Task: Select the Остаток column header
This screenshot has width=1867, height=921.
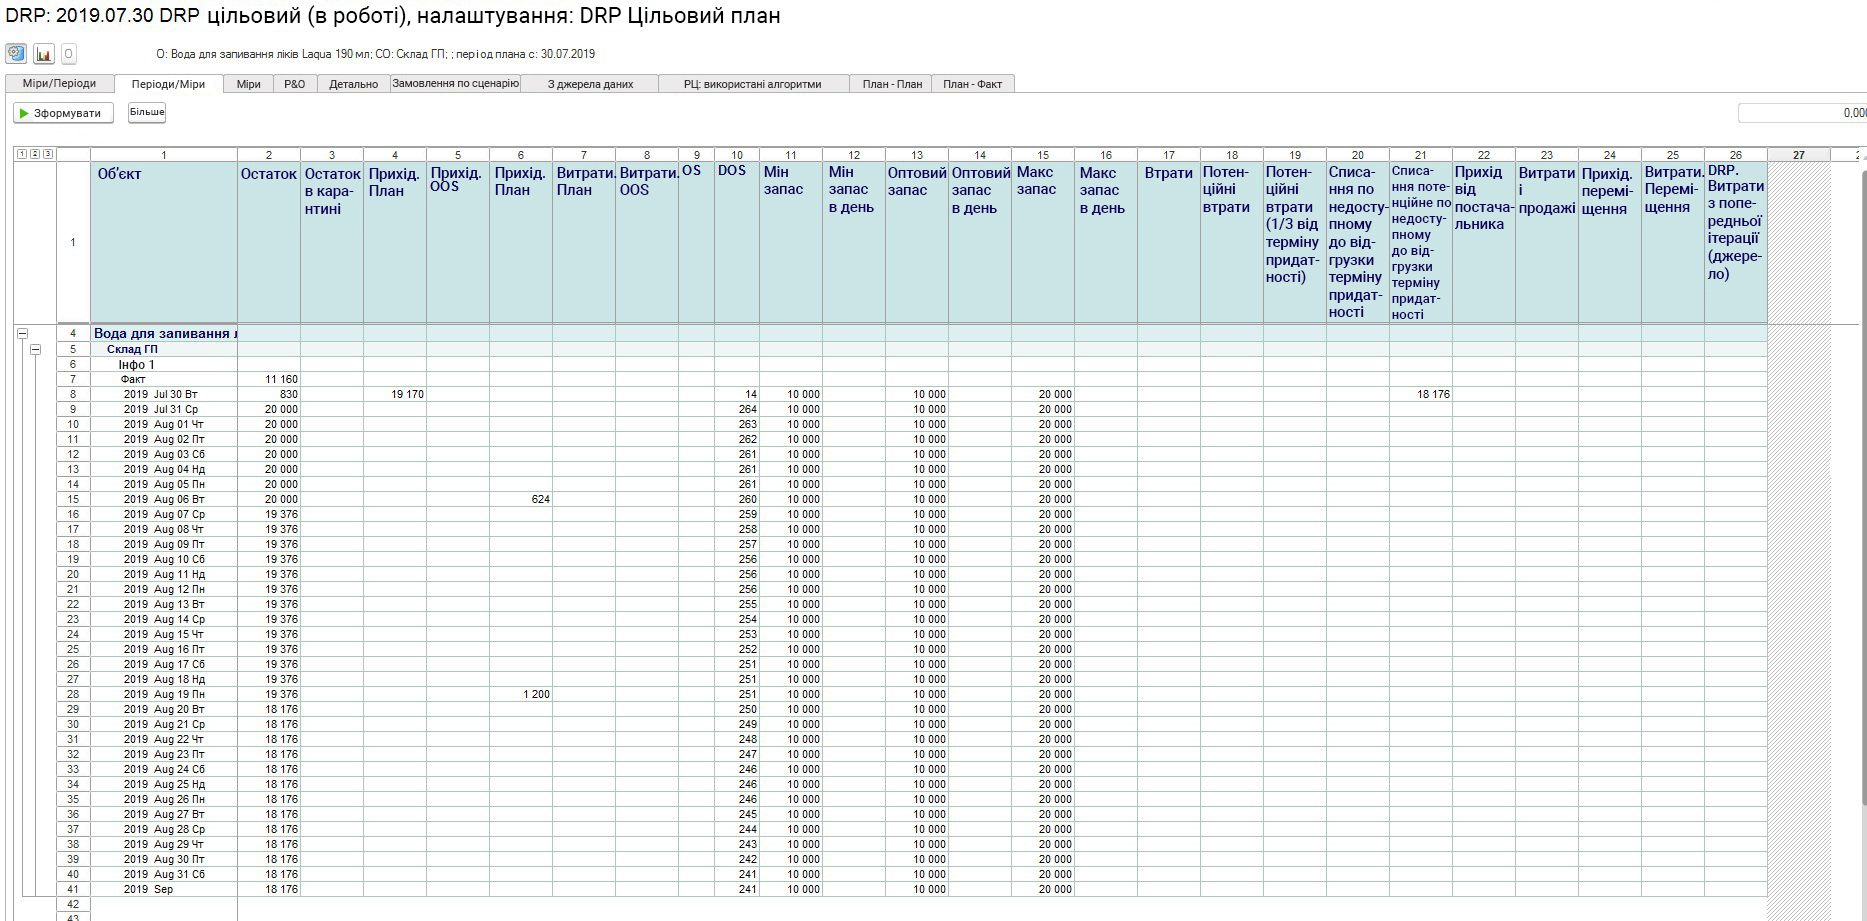Action: 269,242
